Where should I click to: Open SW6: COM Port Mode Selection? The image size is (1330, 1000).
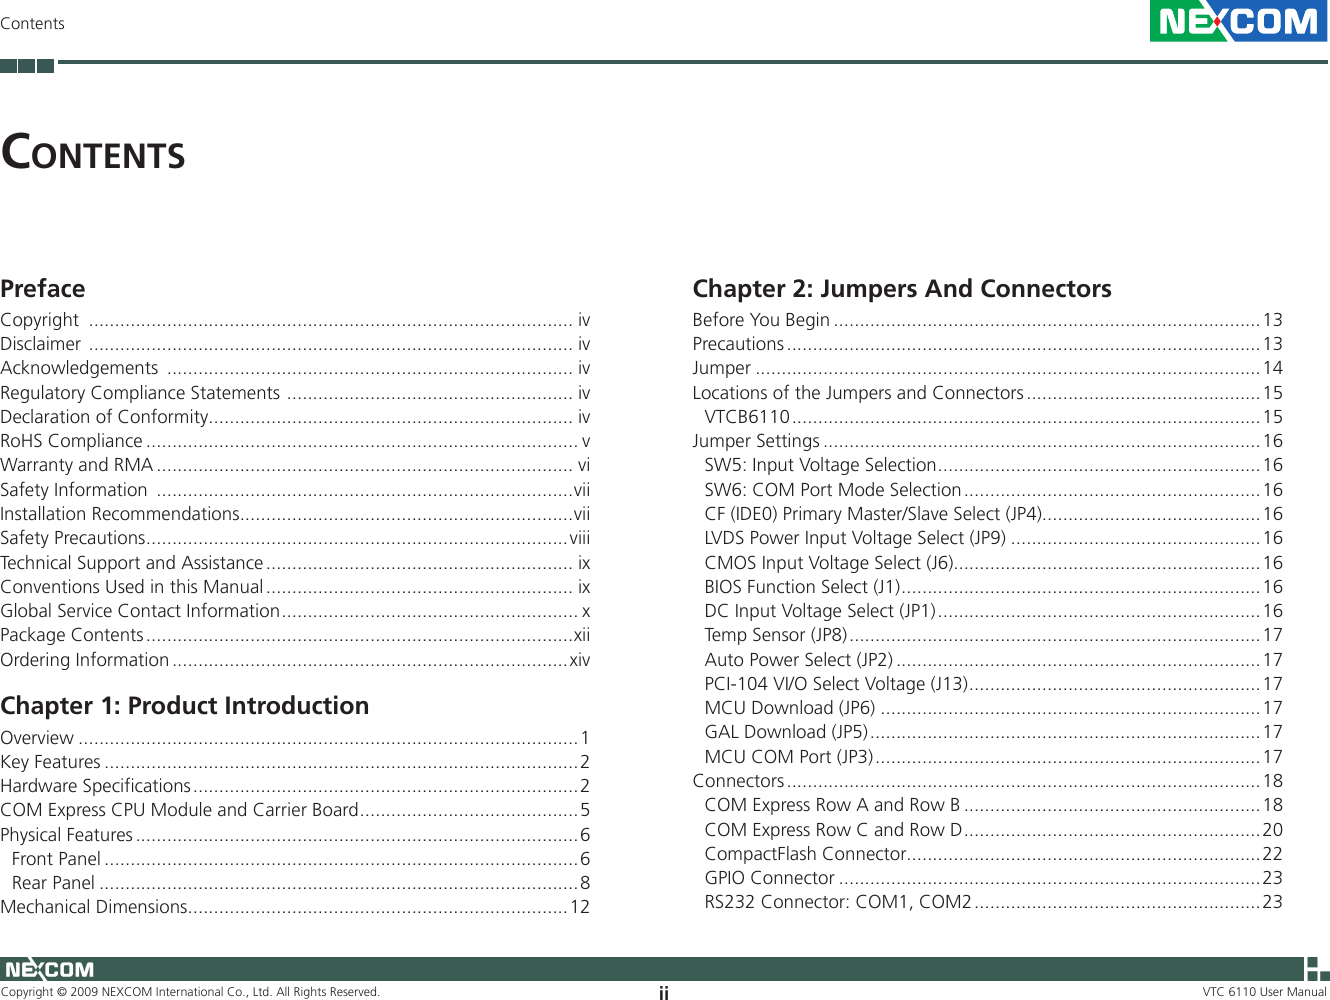click(994, 490)
